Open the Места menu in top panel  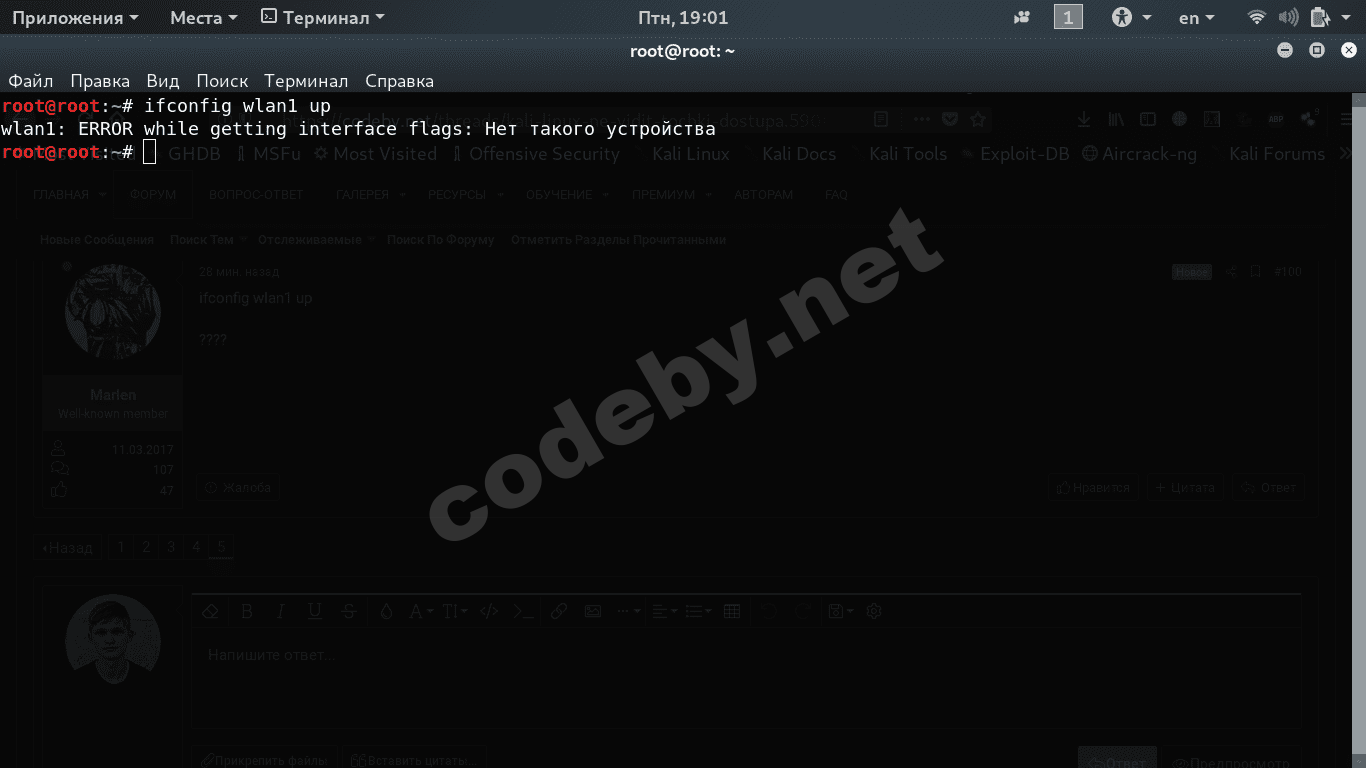click(204, 17)
